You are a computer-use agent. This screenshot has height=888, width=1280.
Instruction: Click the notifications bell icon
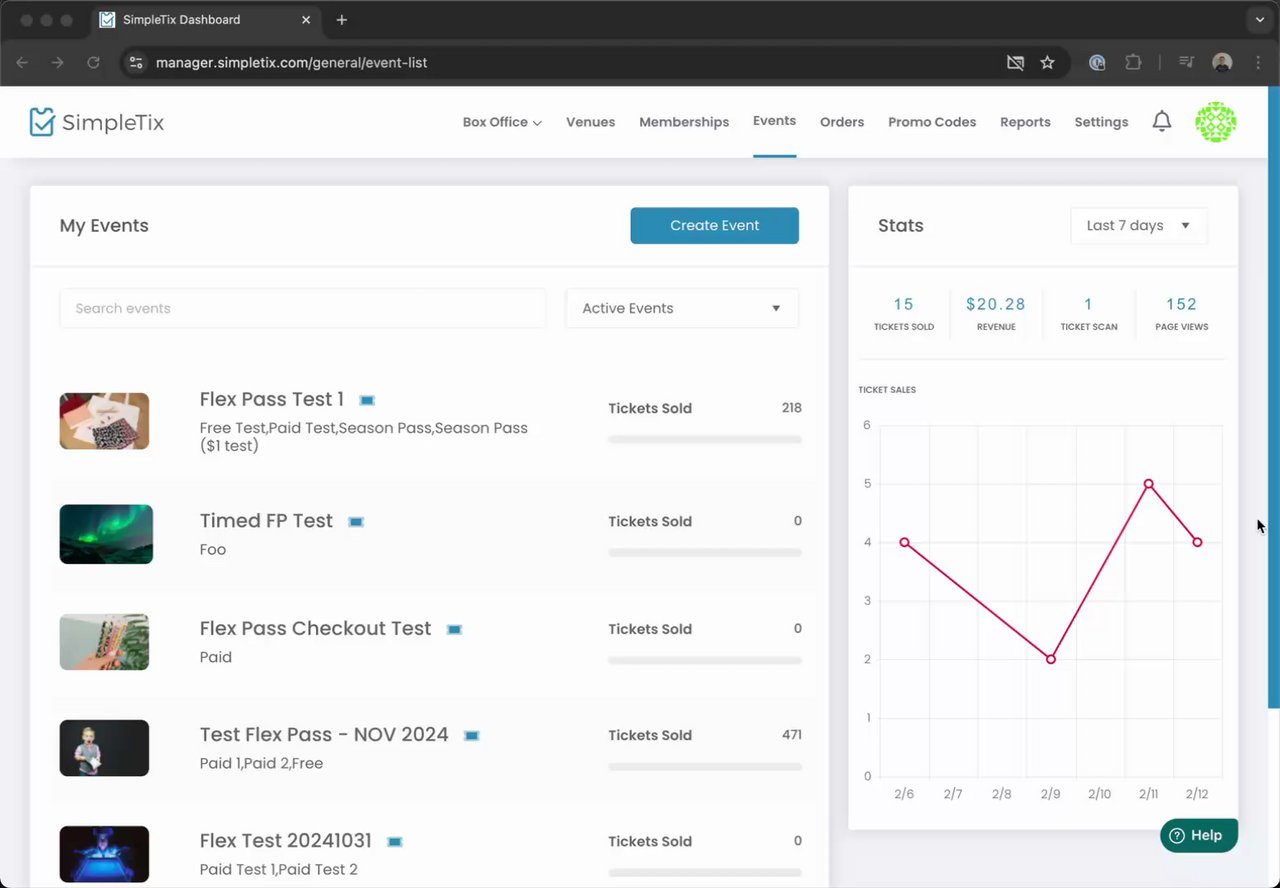click(1161, 122)
